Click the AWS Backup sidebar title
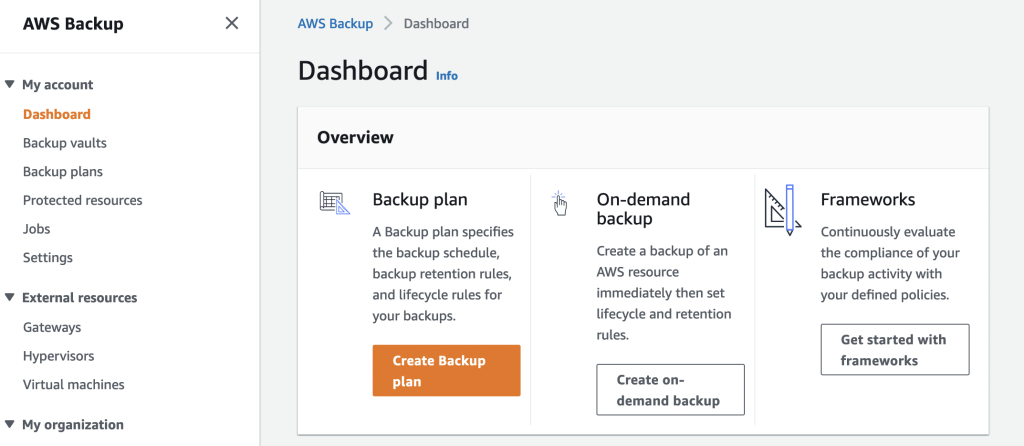The height and width of the screenshot is (446, 1024). pyautogui.click(x=73, y=24)
